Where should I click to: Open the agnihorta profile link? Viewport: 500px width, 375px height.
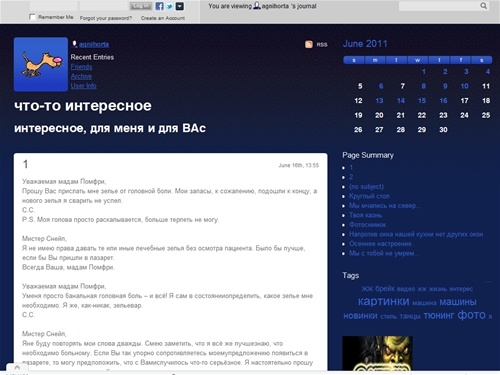pyautogui.click(x=94, y=44)
